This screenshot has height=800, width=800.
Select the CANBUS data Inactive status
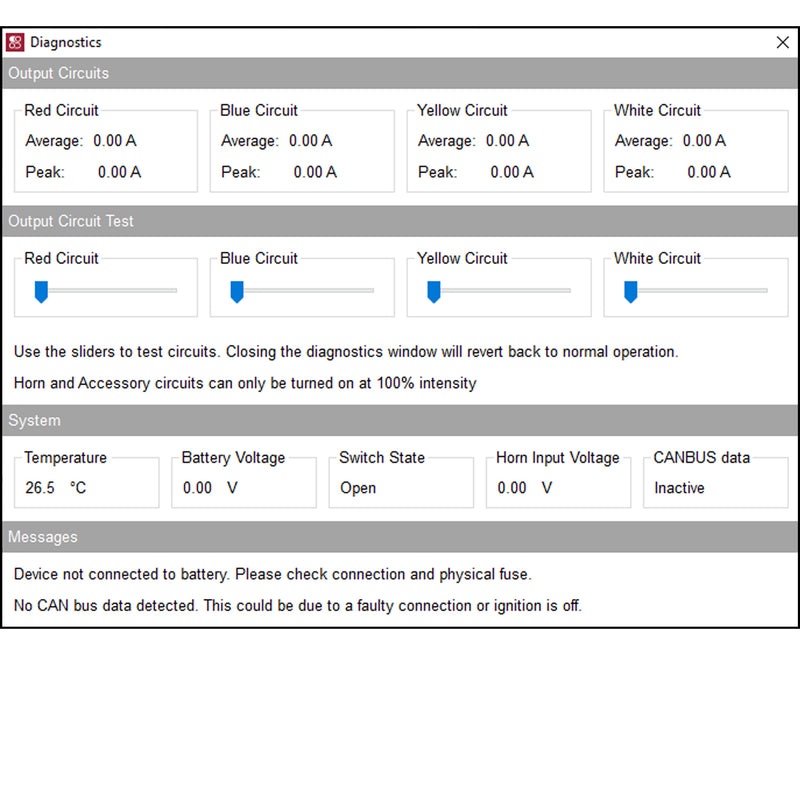click(x=679, y=488)
